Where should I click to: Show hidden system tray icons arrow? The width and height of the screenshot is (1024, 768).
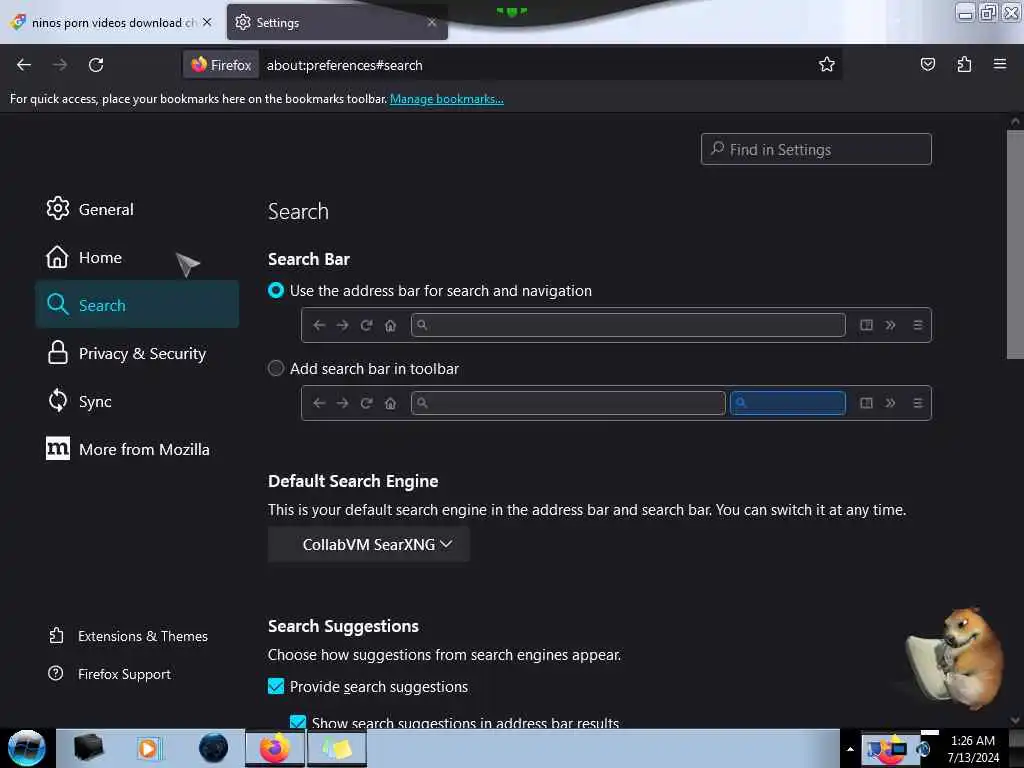coord(850,749)
